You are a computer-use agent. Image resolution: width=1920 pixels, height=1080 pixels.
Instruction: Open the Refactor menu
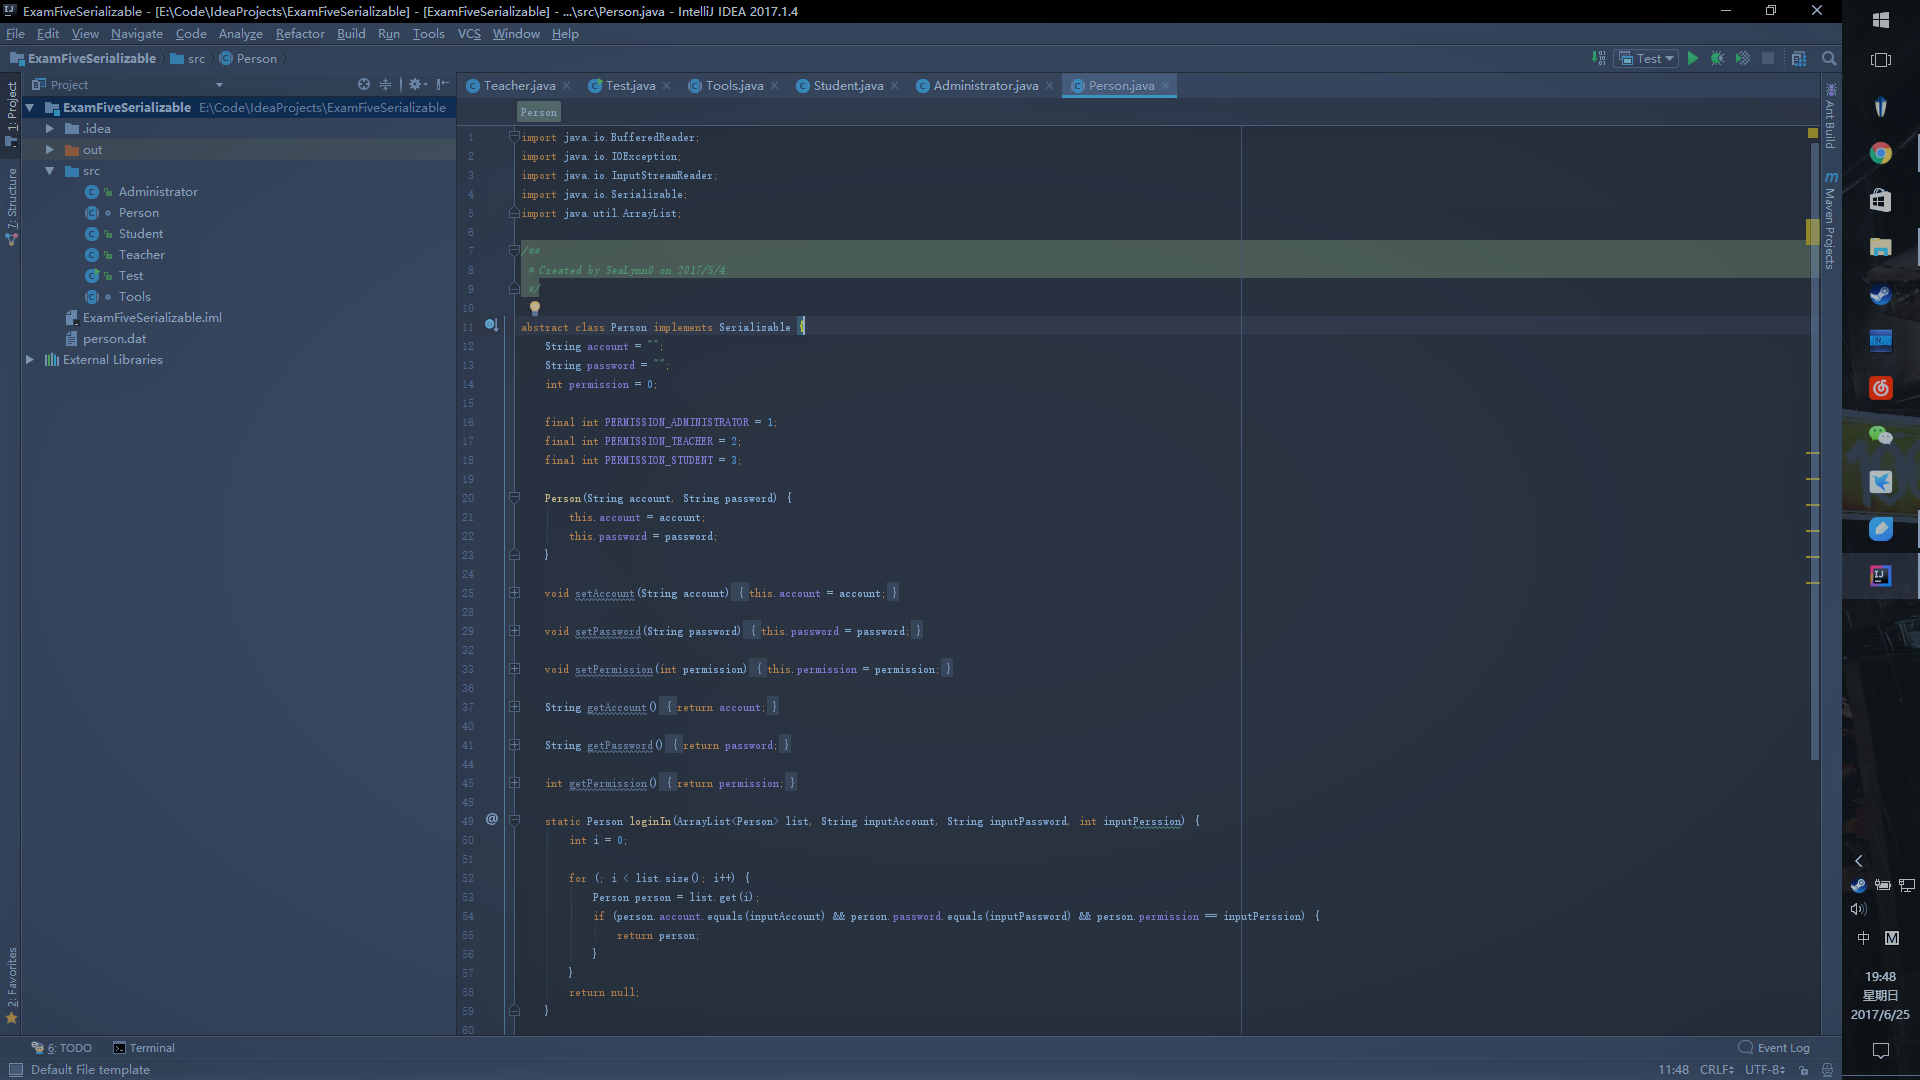300,34
